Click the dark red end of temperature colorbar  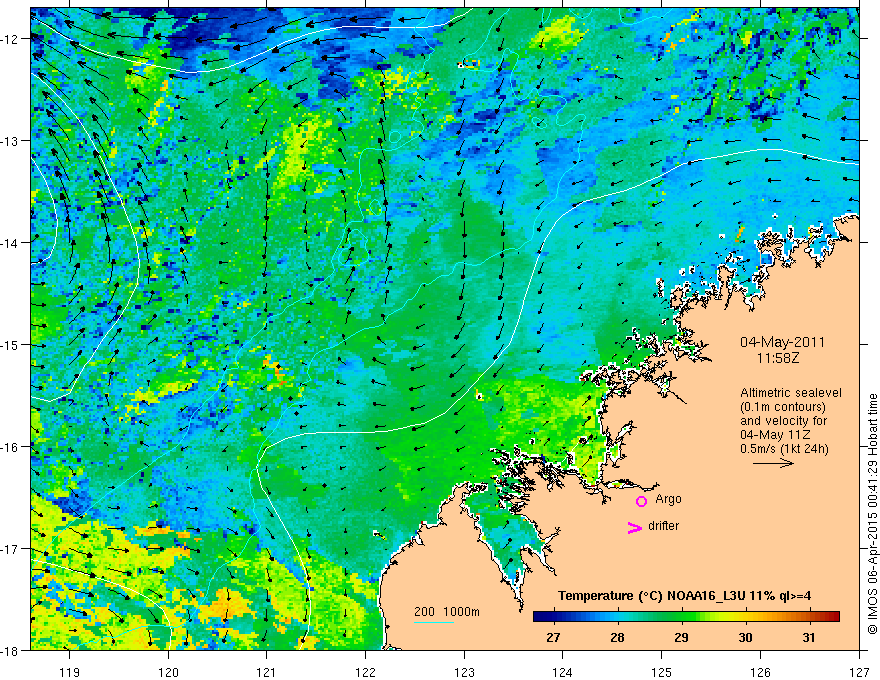click(834, 617)
